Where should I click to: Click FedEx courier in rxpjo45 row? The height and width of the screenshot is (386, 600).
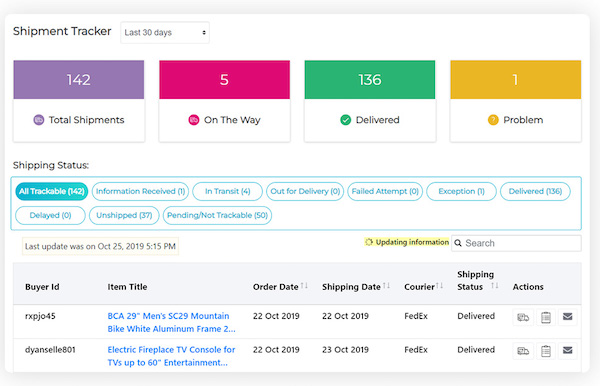[x=416, y=316]
